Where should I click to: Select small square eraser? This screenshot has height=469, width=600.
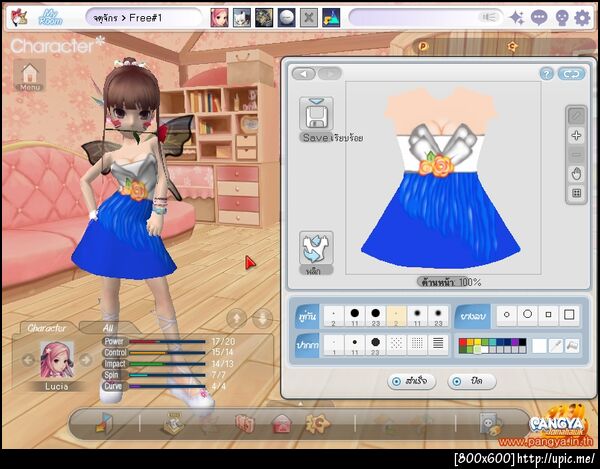point(548,315)
